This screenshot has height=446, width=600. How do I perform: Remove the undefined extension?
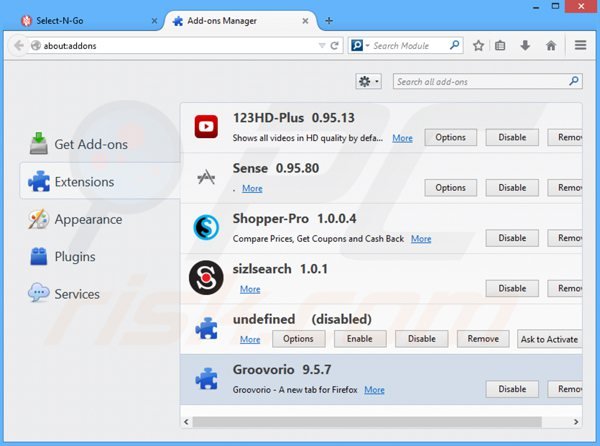(x=483, y=339)
